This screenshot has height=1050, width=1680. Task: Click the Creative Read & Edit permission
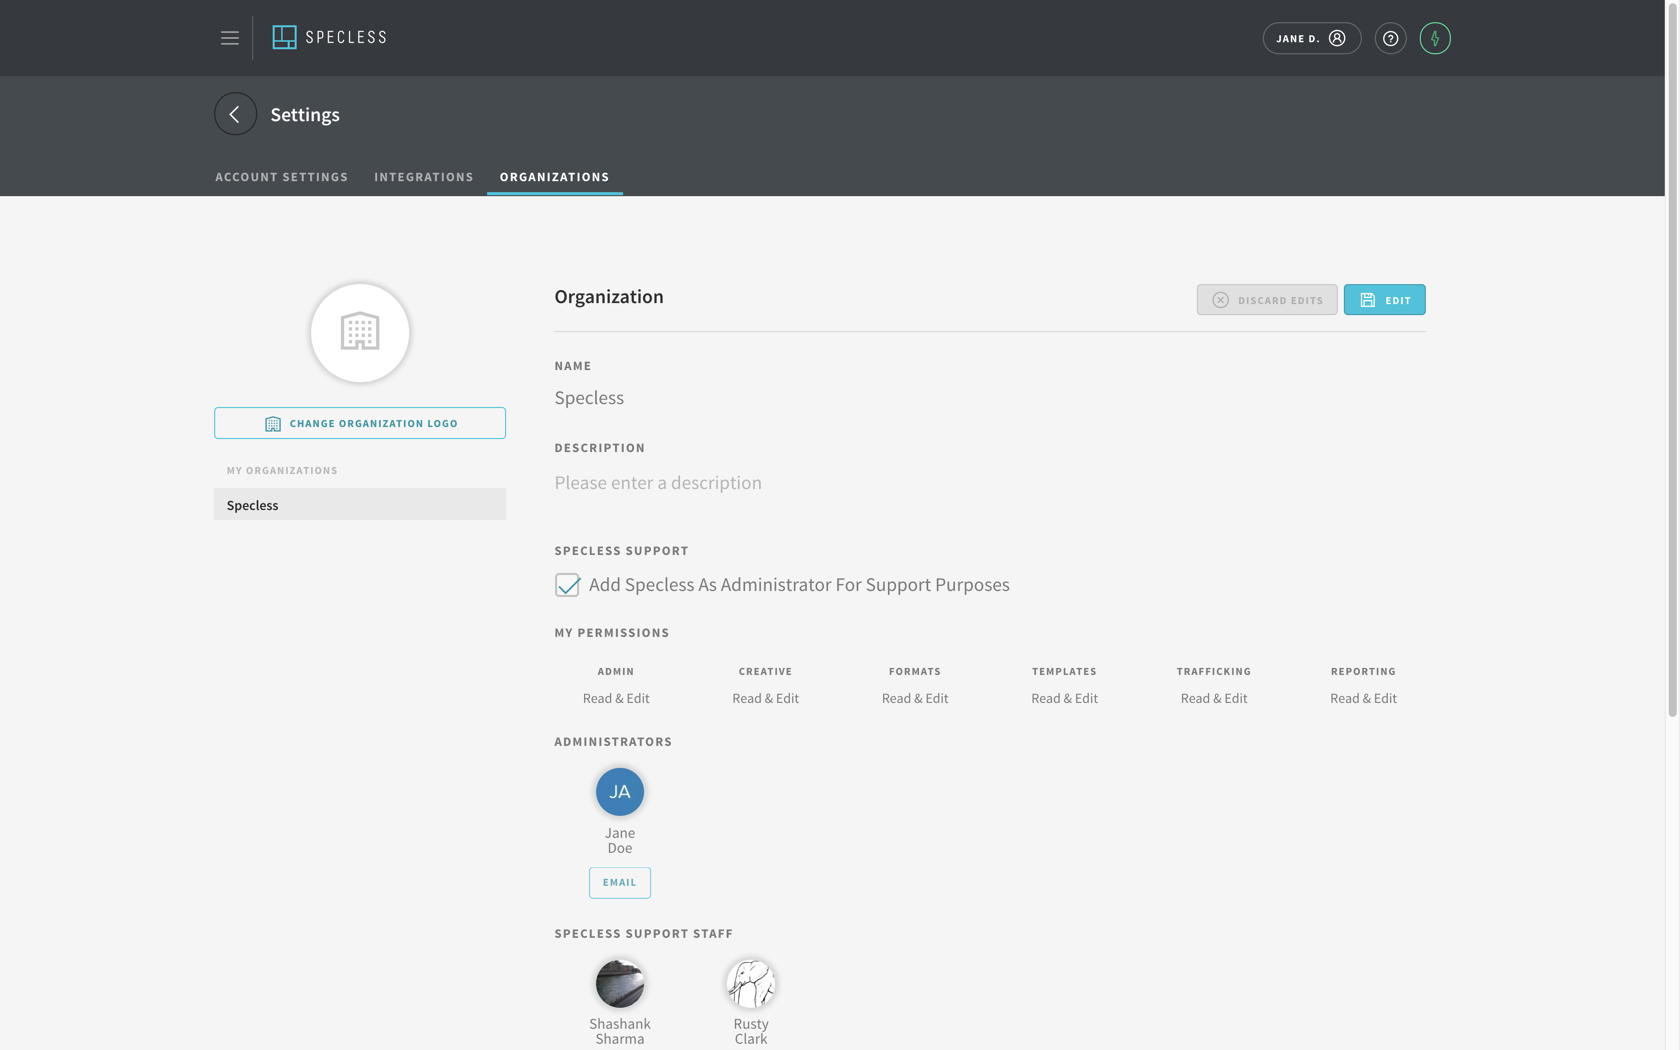pyautogui.click(x=765, y=698)
